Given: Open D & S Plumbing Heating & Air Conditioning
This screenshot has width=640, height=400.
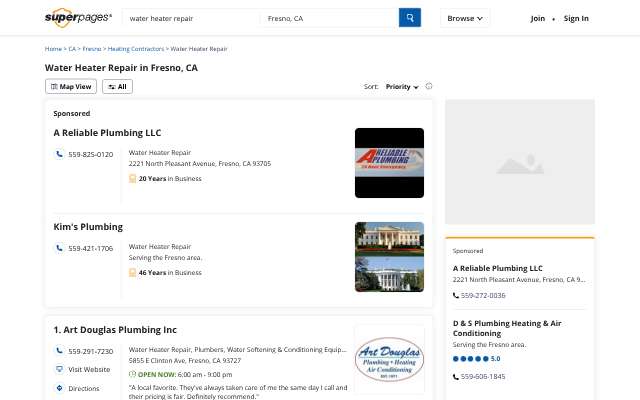Looking at the screenshot, I should pyautogui.click(x=507, y=328).
